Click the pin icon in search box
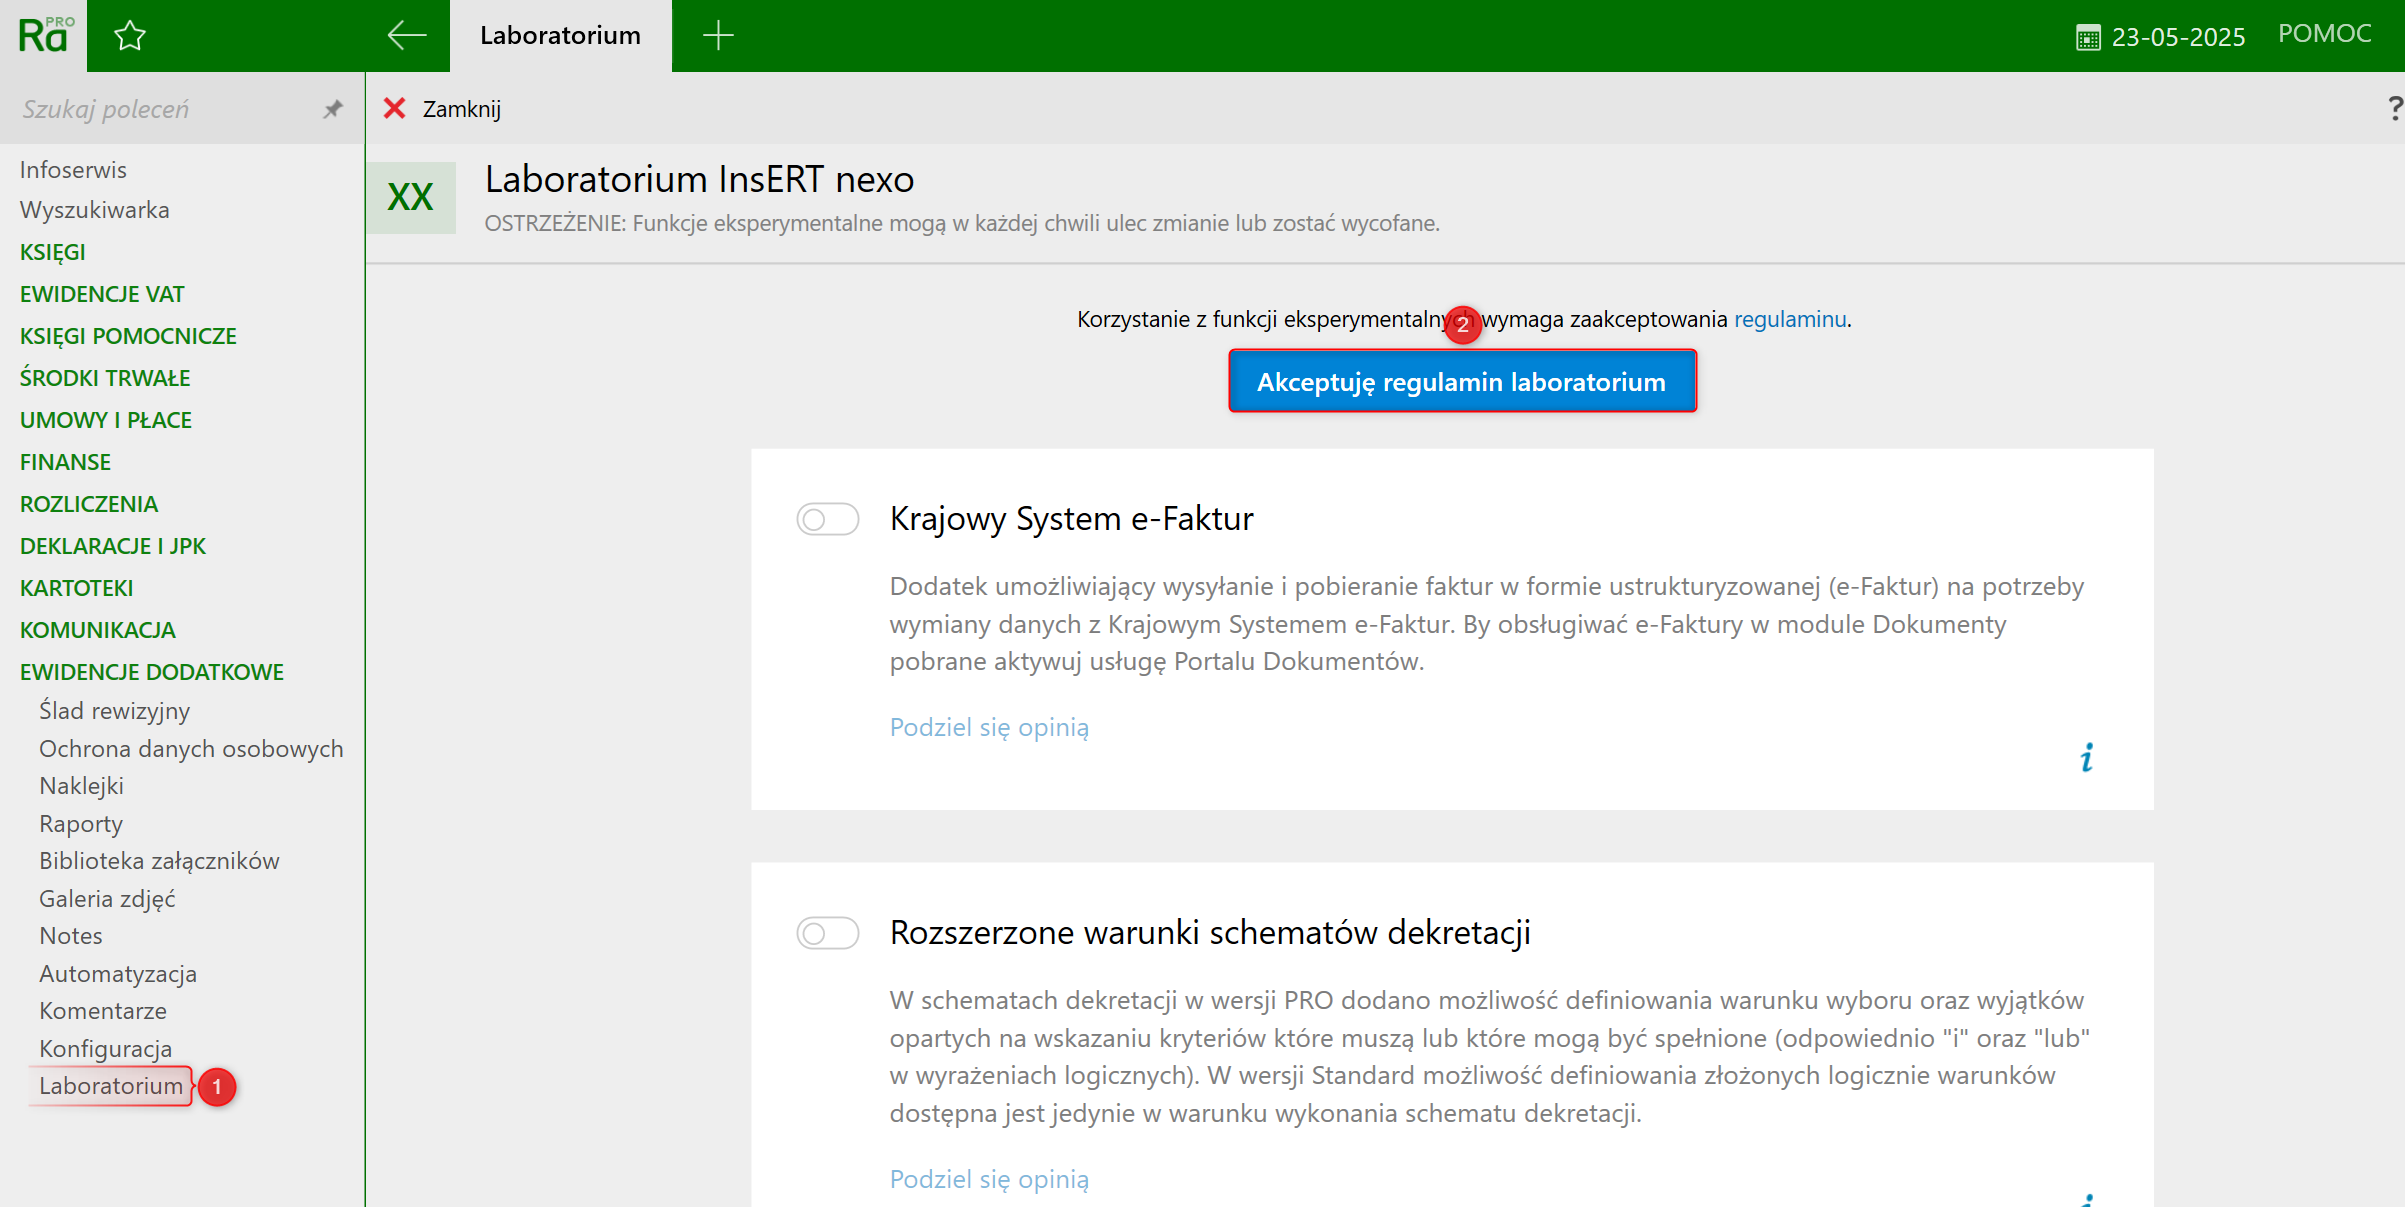 tap(333, 109)
